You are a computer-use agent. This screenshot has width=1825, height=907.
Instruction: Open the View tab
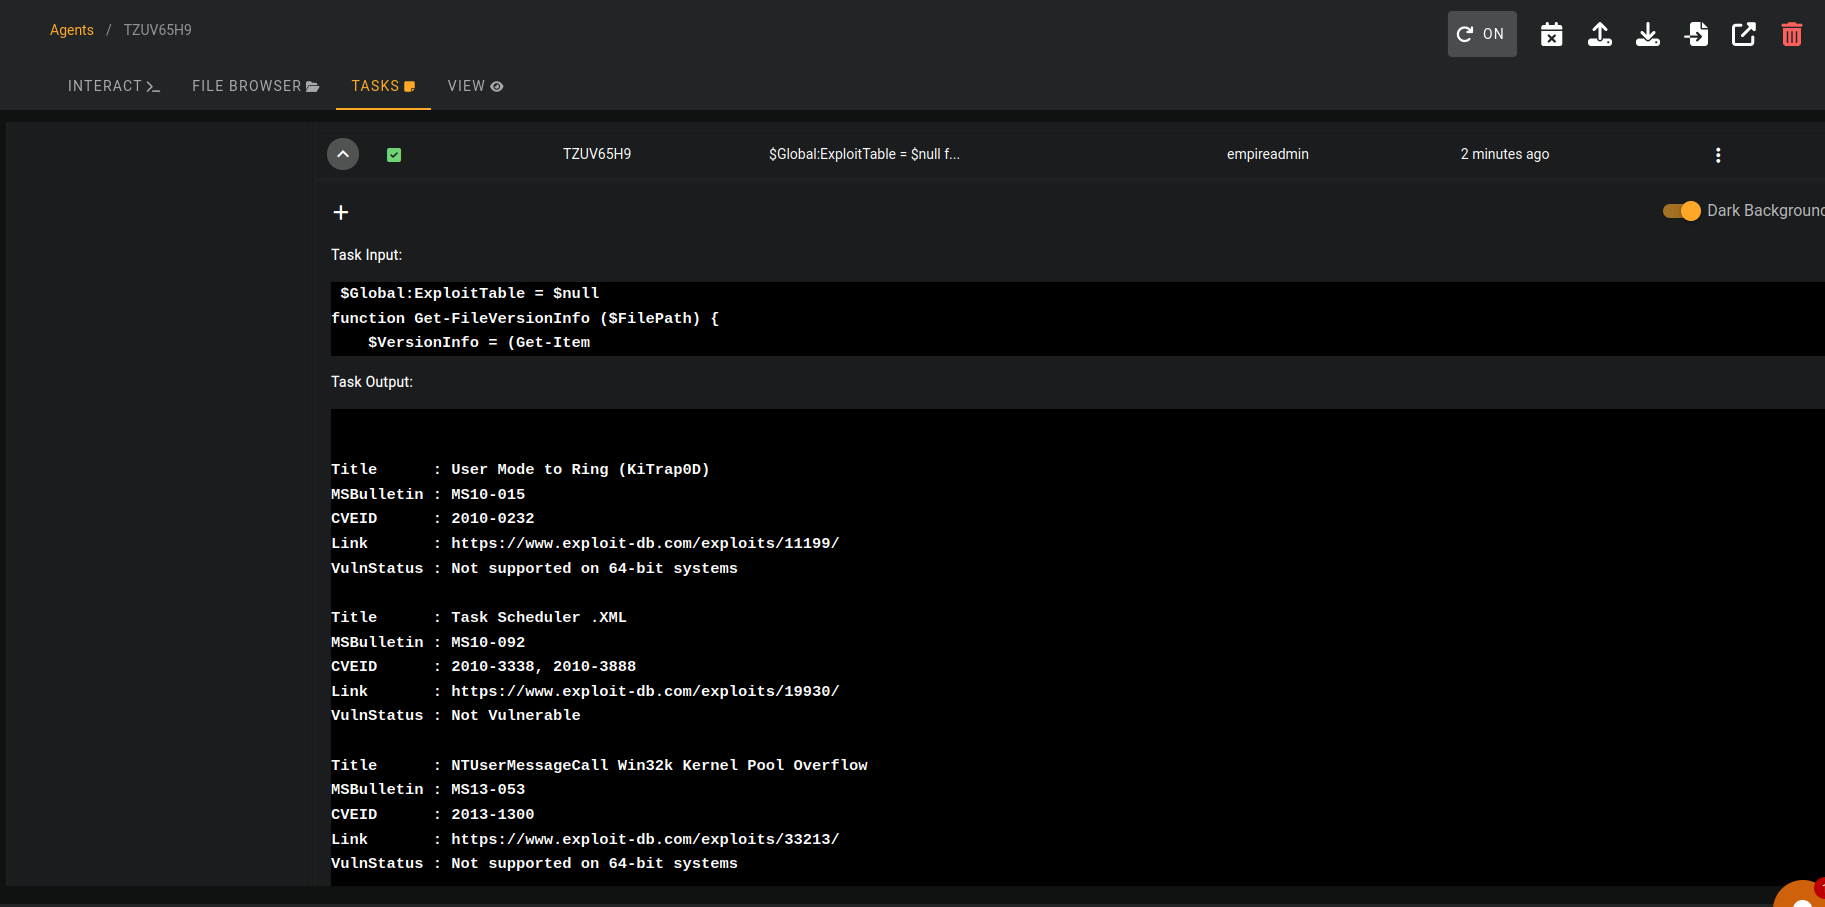pos(475,86)
